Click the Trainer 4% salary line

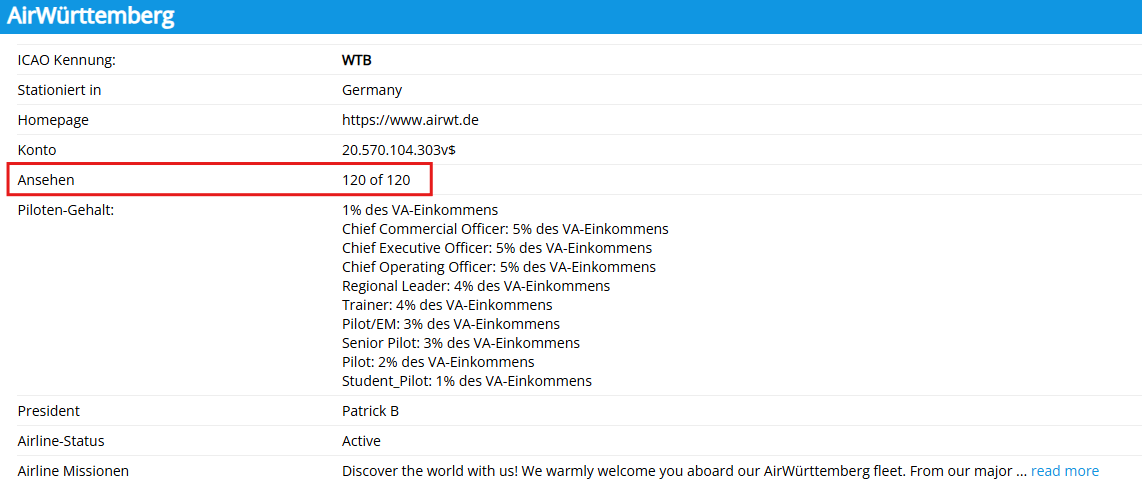447,305
